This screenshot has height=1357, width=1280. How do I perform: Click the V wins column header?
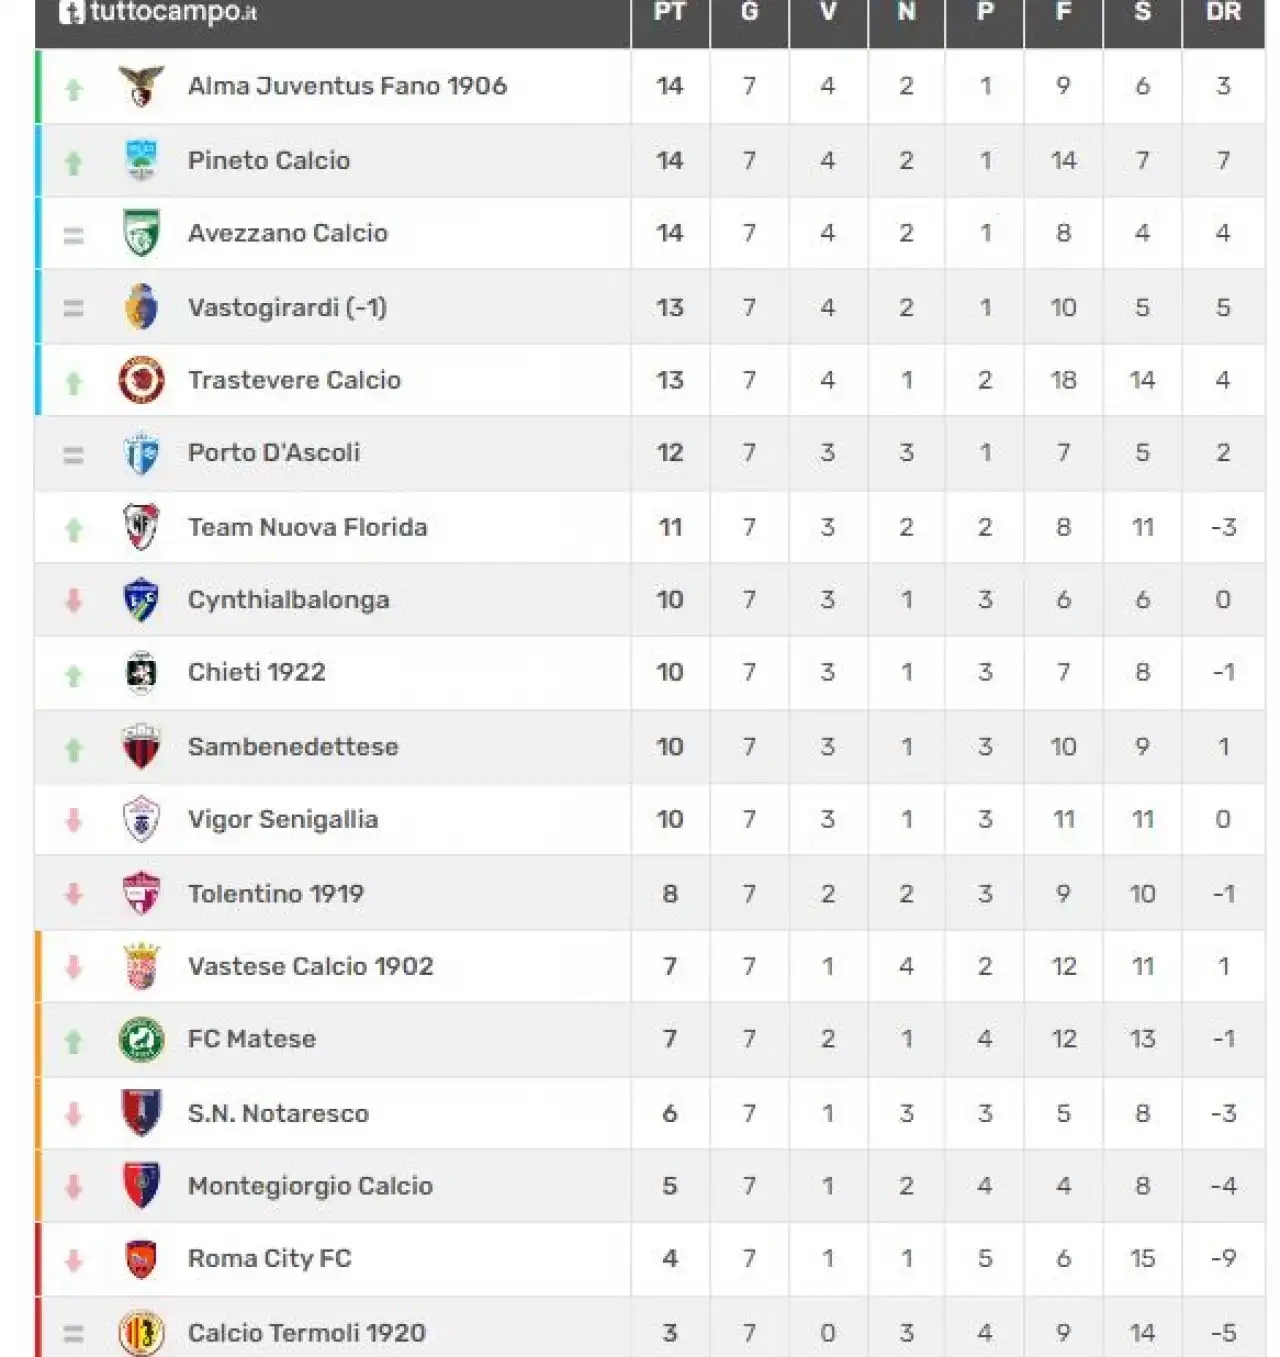click(x=828, y=12)
